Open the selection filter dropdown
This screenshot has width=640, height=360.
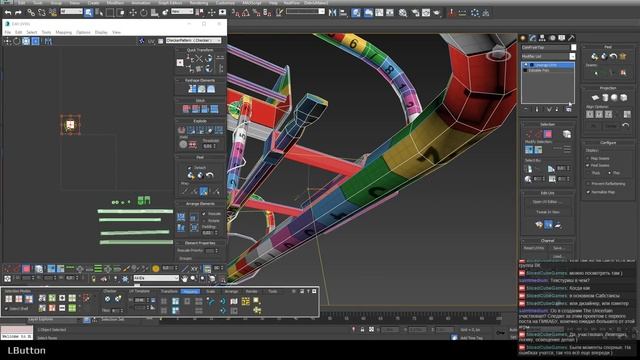(x=71, y=11)
